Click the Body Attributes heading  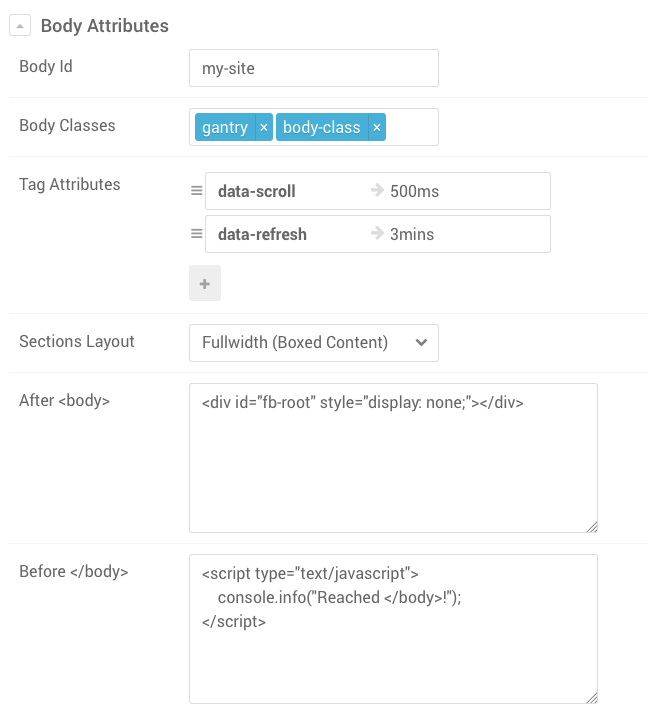[x=104, y=26]
